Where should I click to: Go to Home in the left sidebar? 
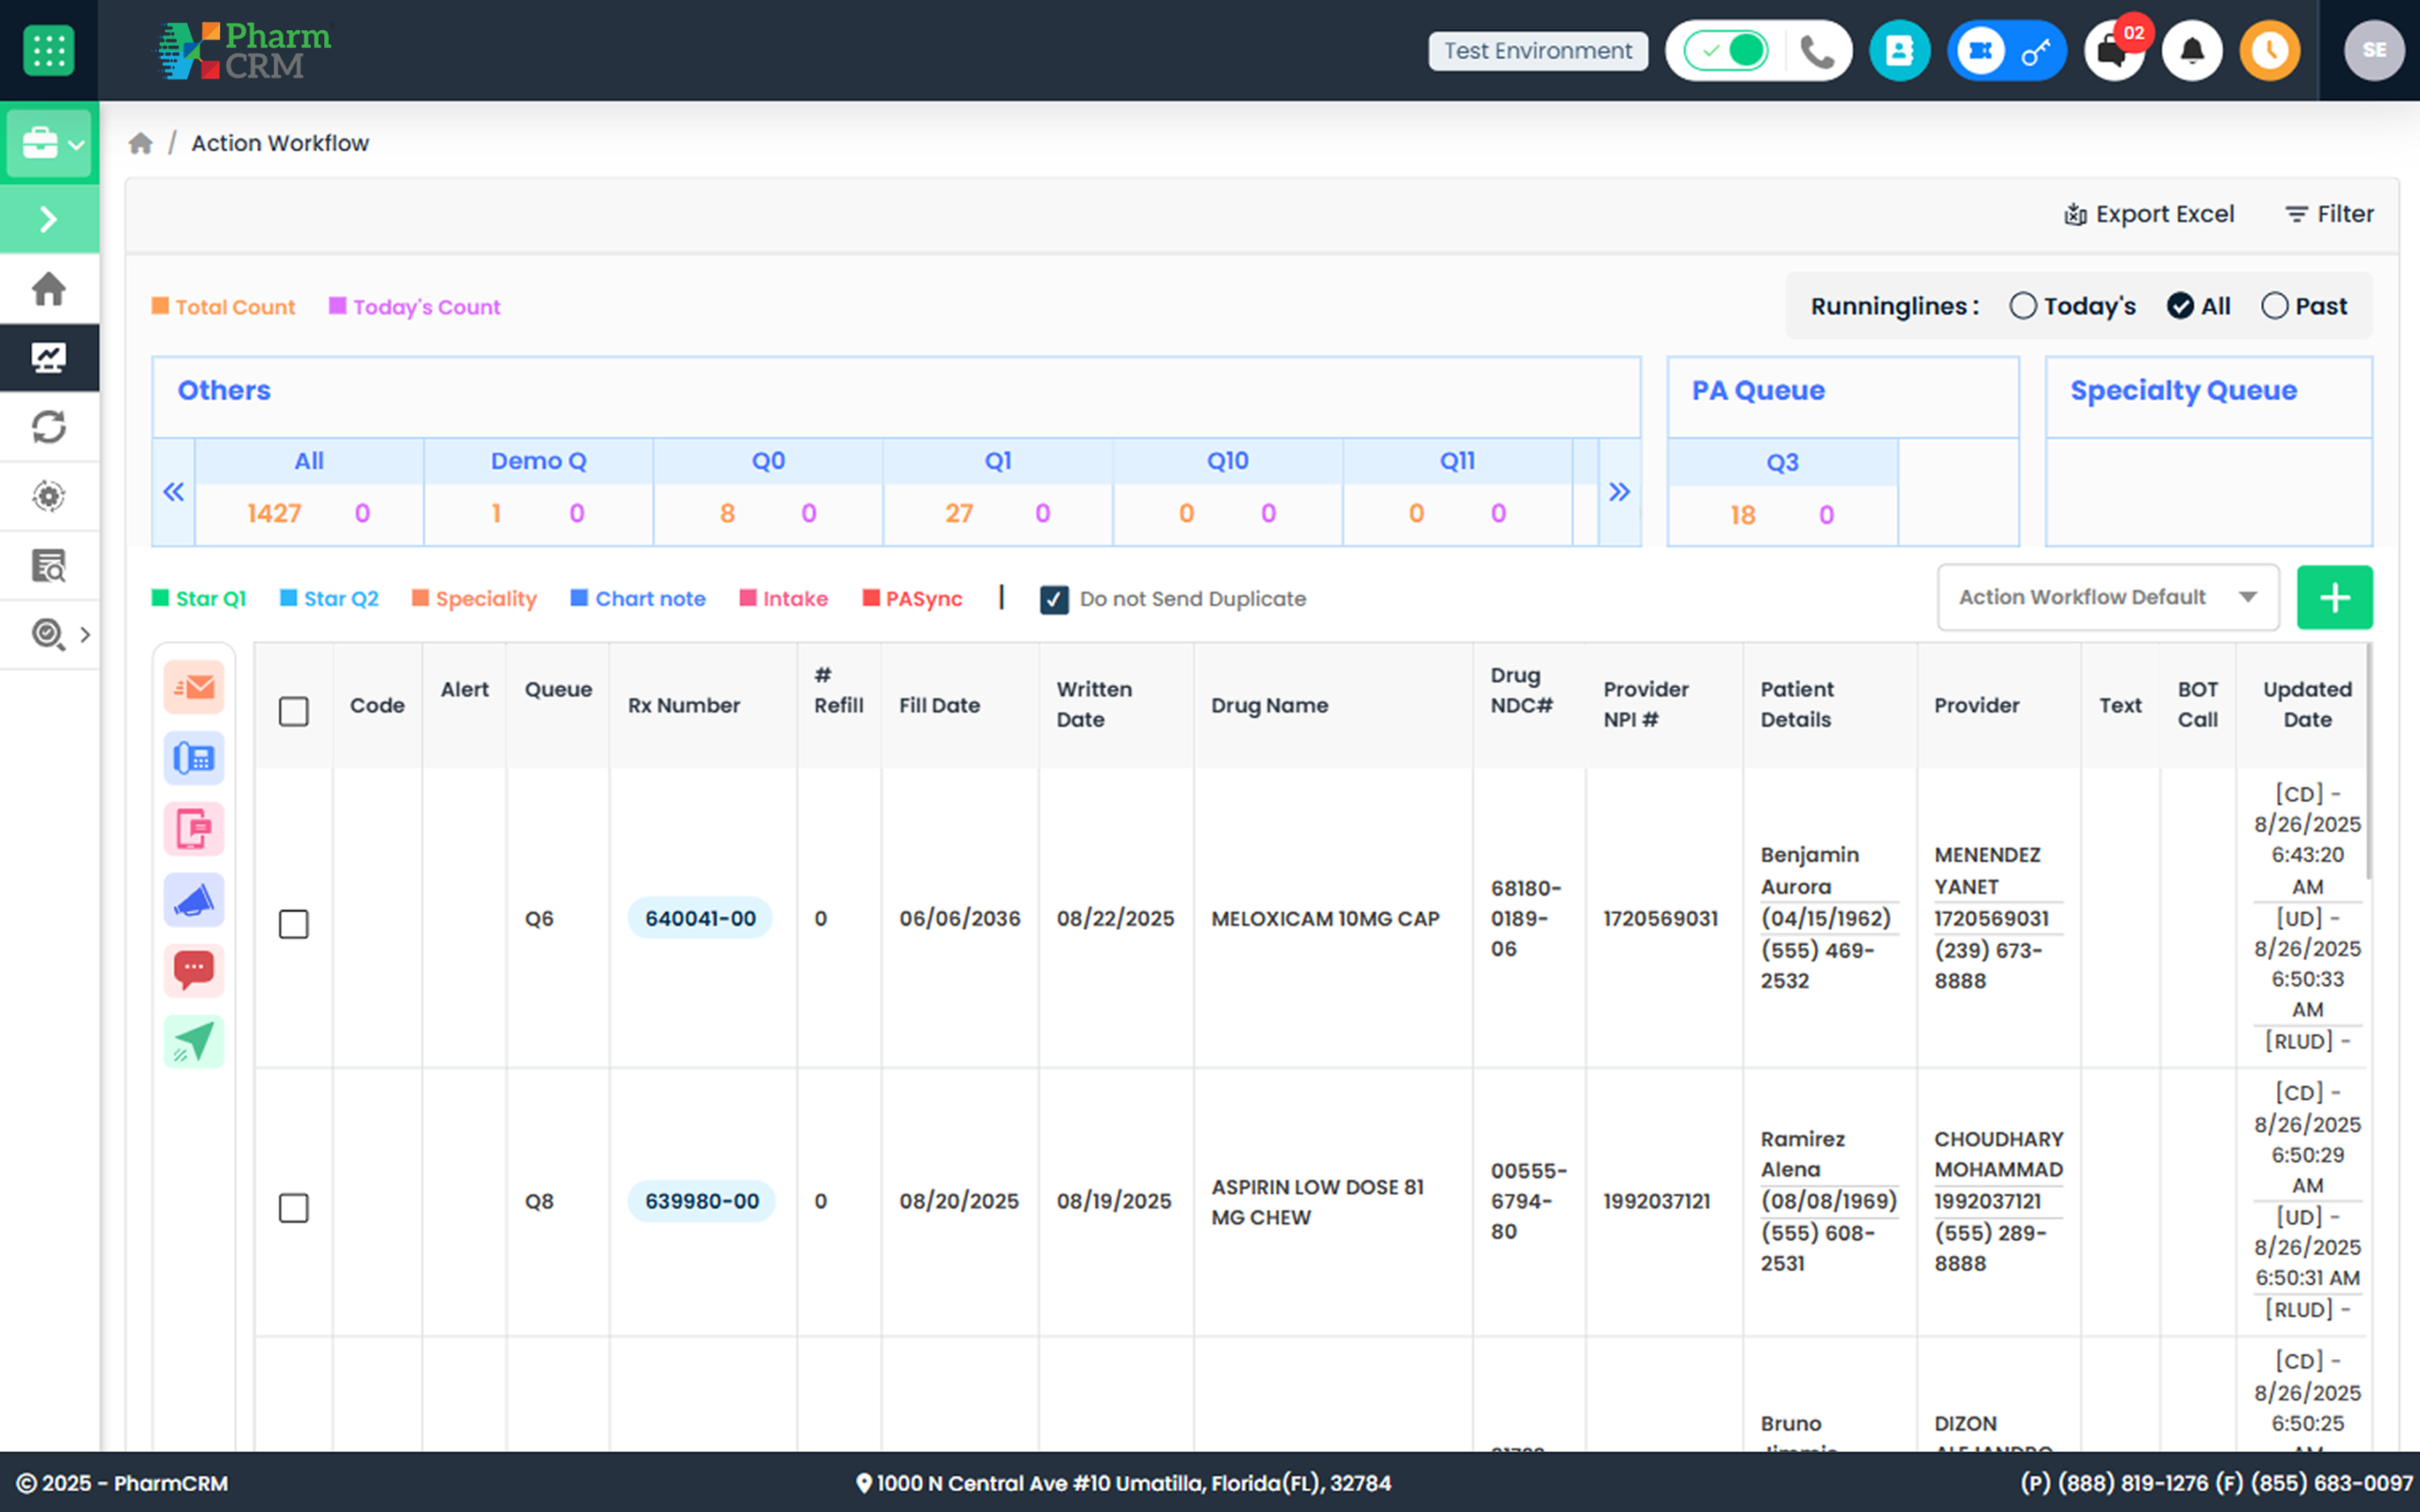(x=49, y=289)
